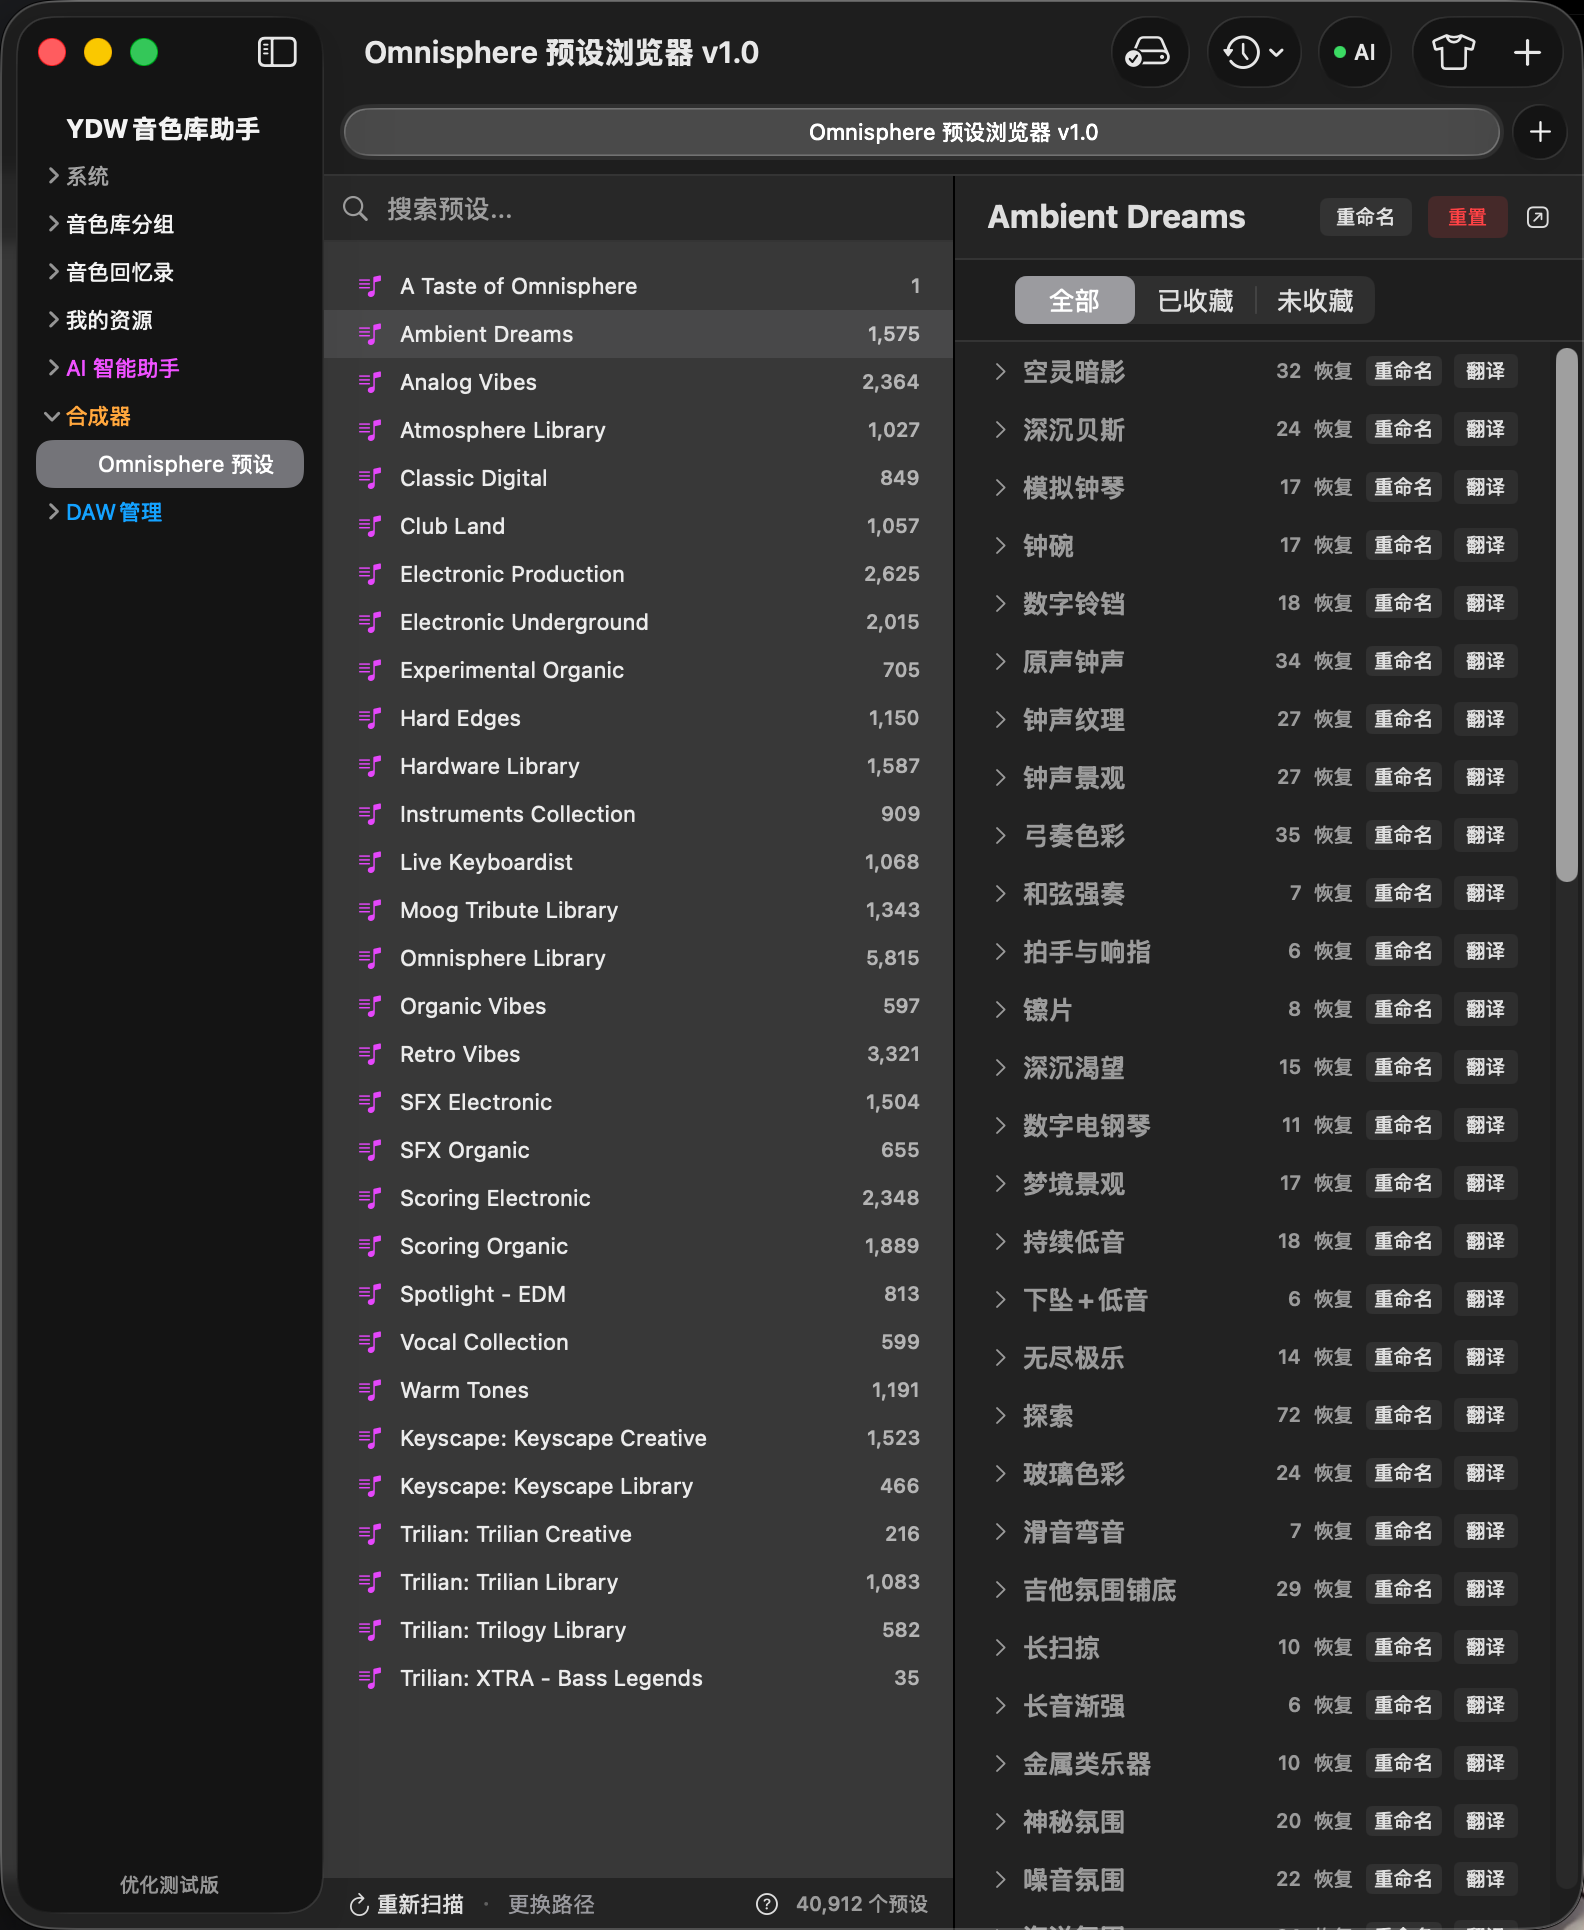Select the Live Keyboardist library
This screenshot has width=1584, height=1930.
click(638, 862)
